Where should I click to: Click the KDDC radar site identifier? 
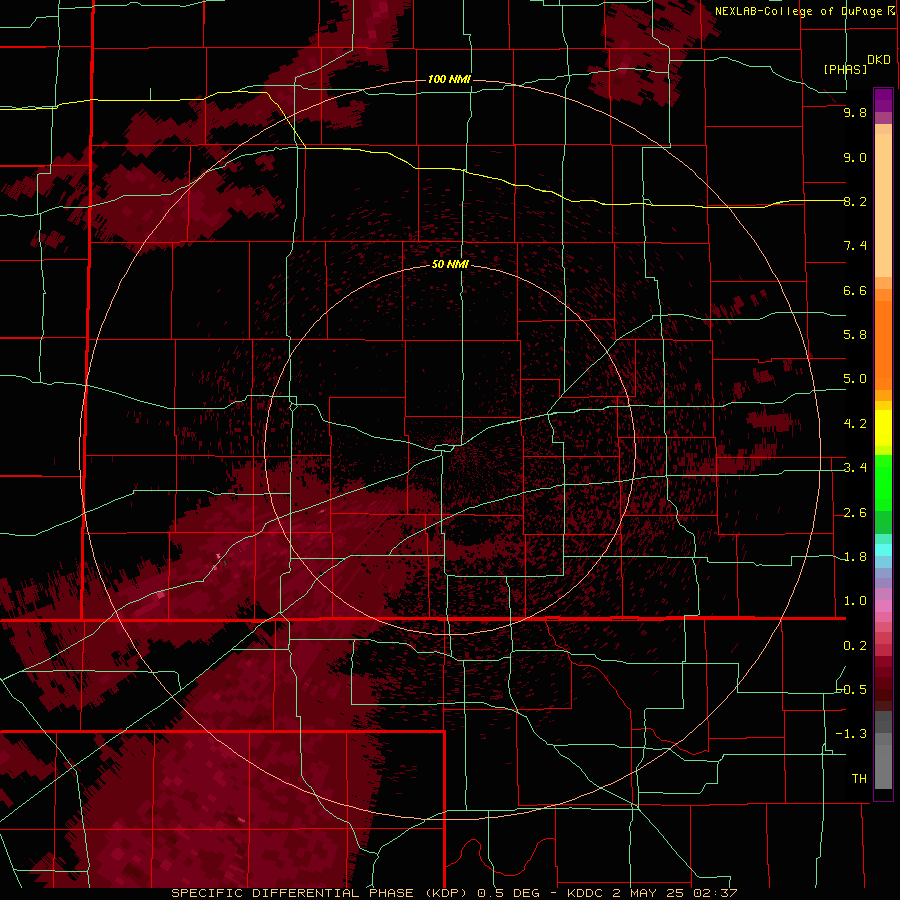tap(585, 893)
